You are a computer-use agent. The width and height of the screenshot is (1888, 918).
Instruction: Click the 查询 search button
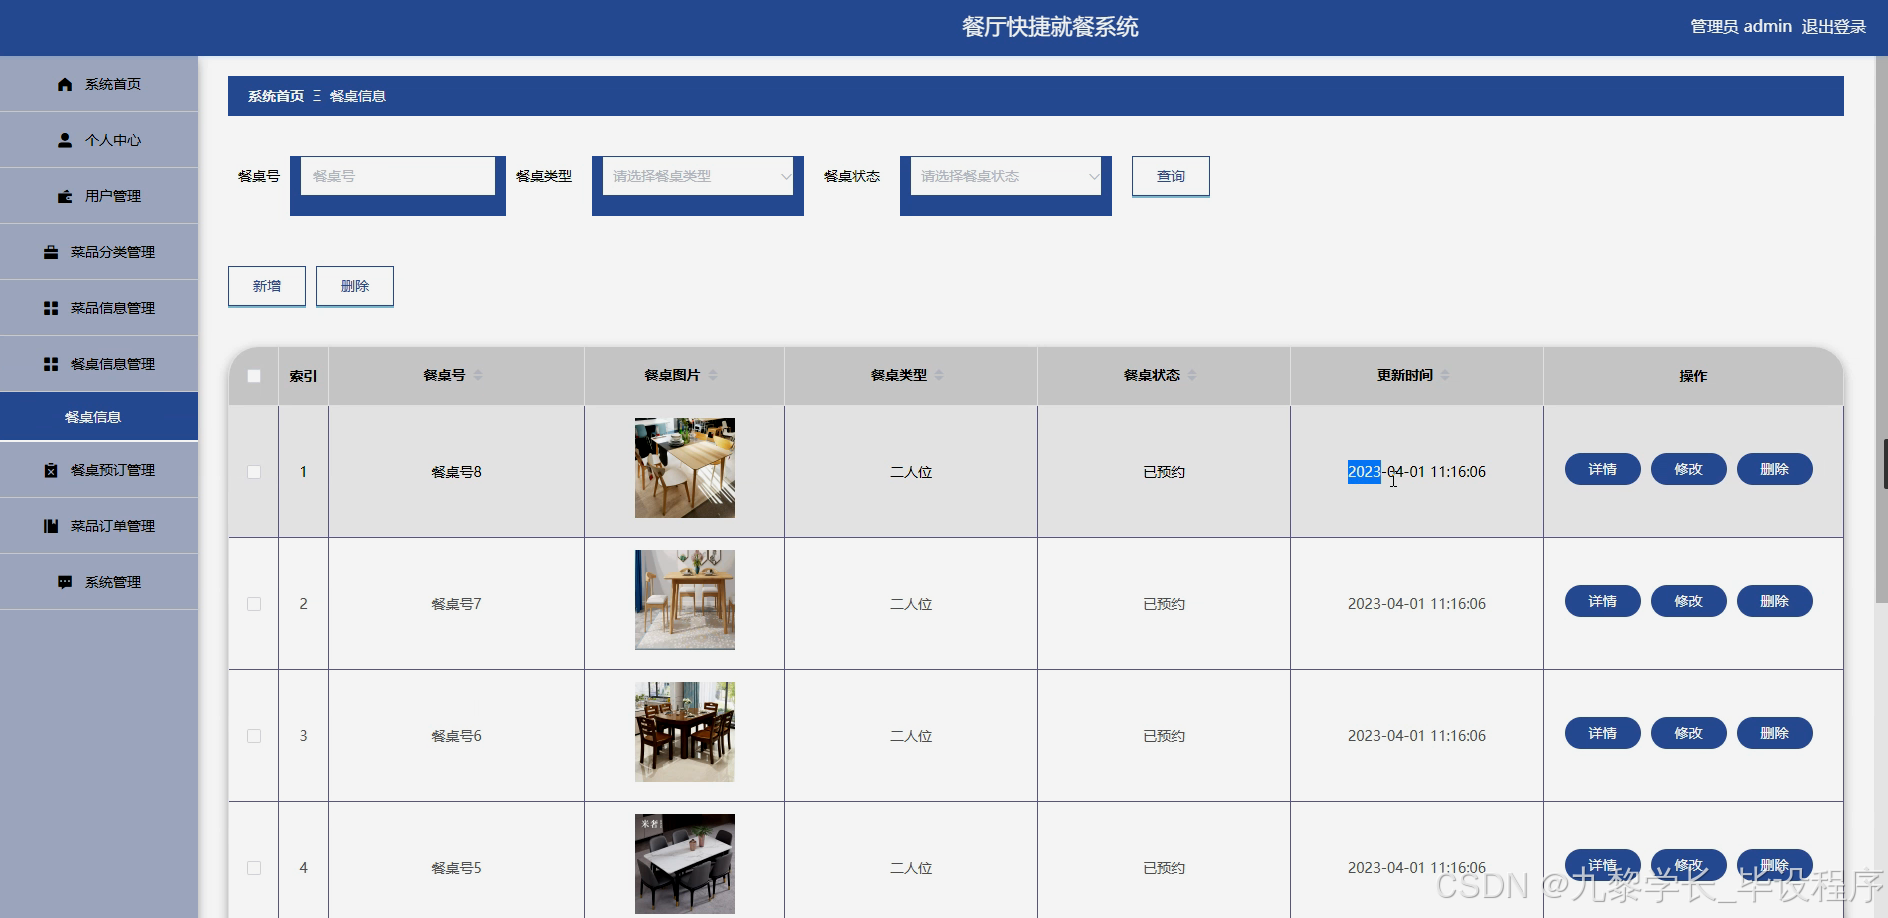[1171, 176]
